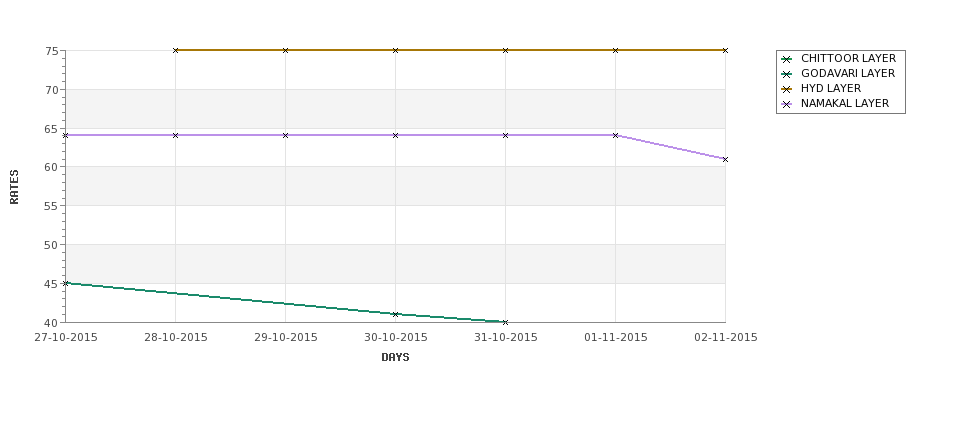Select the NAMAKAL LAYER legend label
The width and height of the screenshot is (975, 429).
tap(844, 103)
